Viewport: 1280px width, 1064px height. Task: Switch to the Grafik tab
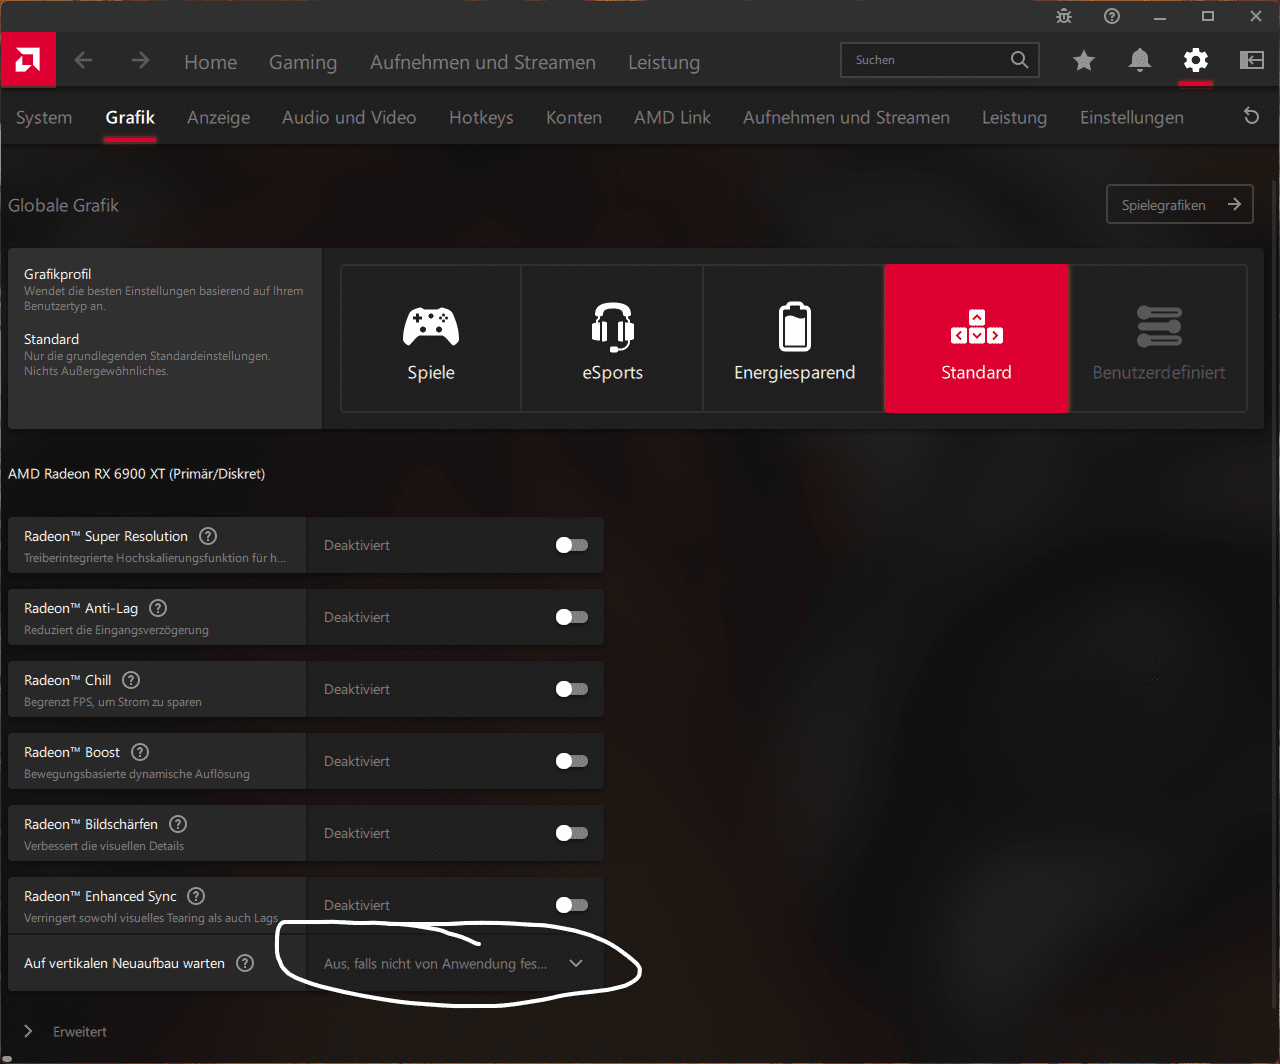130,118
